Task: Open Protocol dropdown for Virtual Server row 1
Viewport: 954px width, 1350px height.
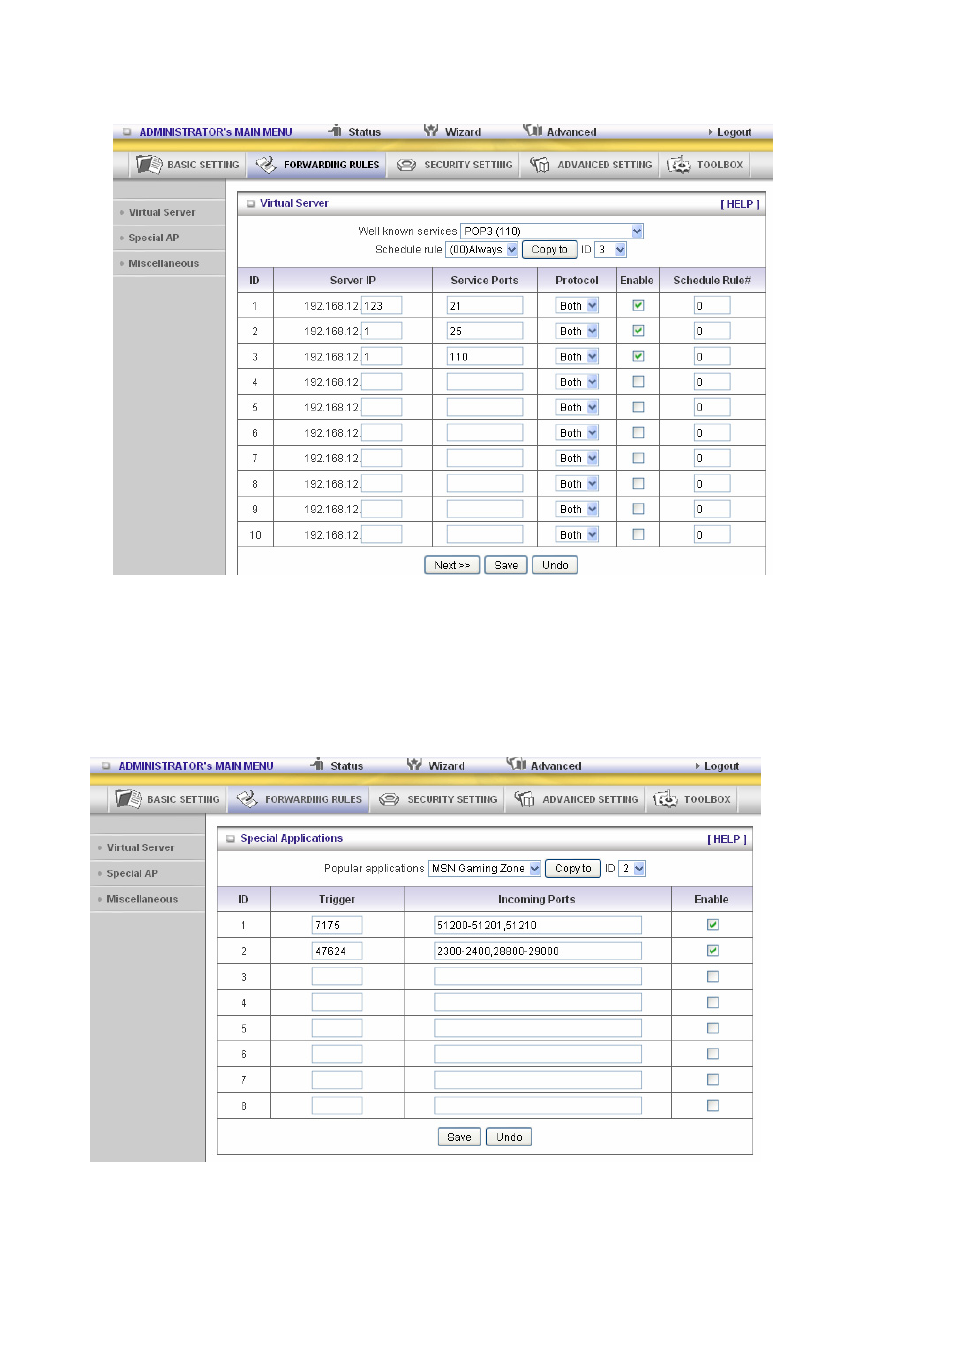Action: (578, 306)
